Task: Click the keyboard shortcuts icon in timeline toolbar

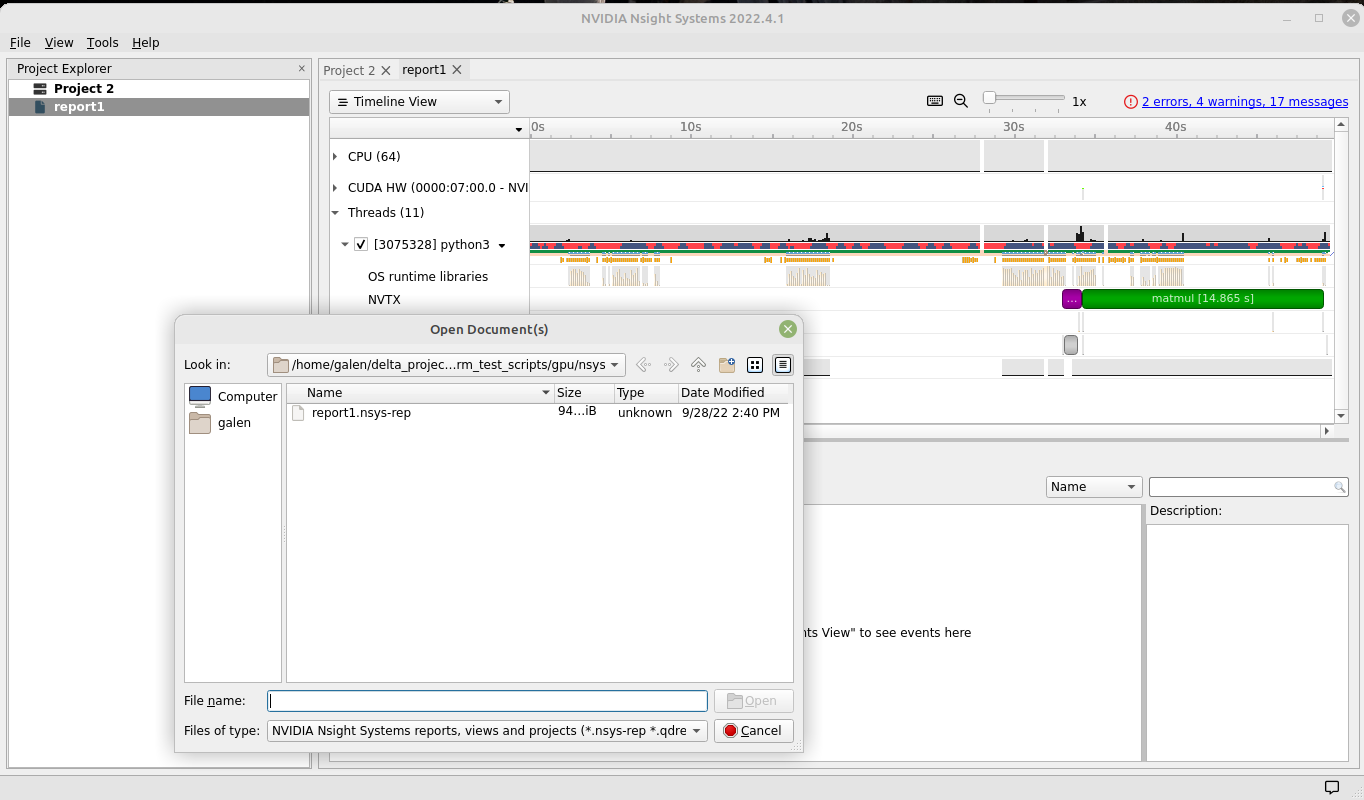Action: [x=935, y=101]
